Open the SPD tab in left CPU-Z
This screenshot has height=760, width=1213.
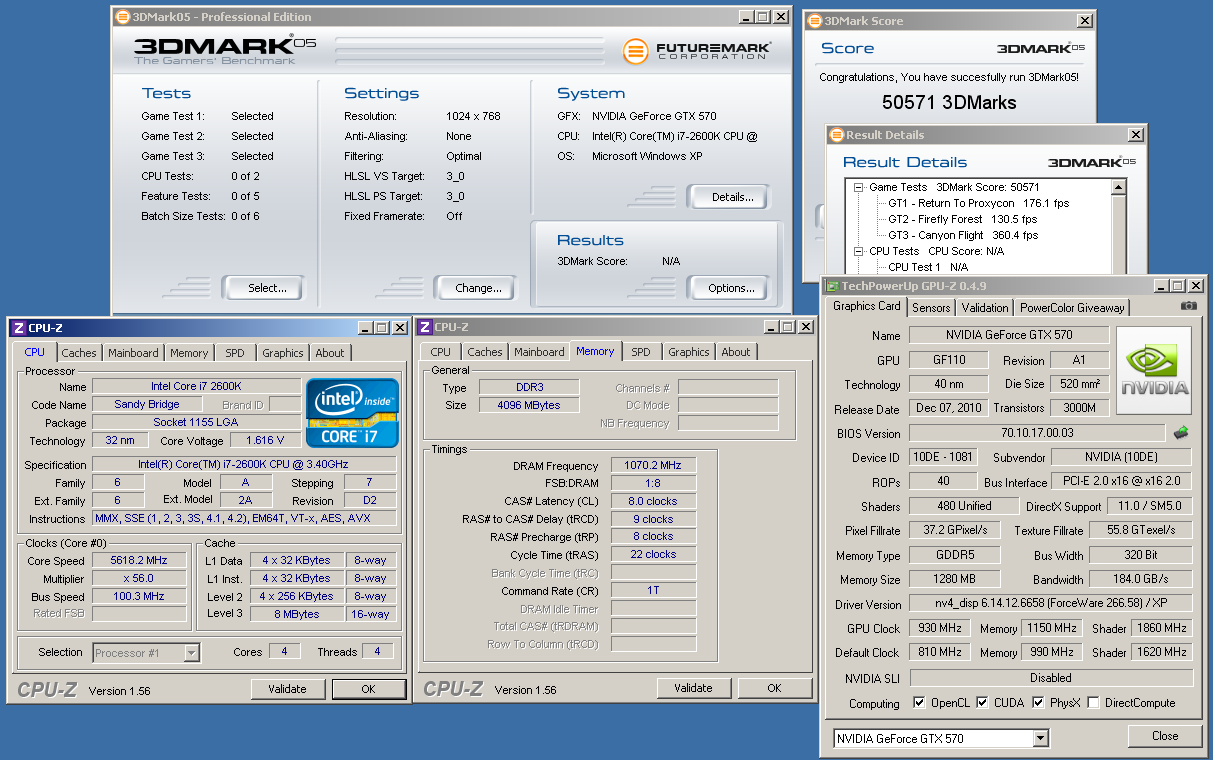click(x=234, y=353)
